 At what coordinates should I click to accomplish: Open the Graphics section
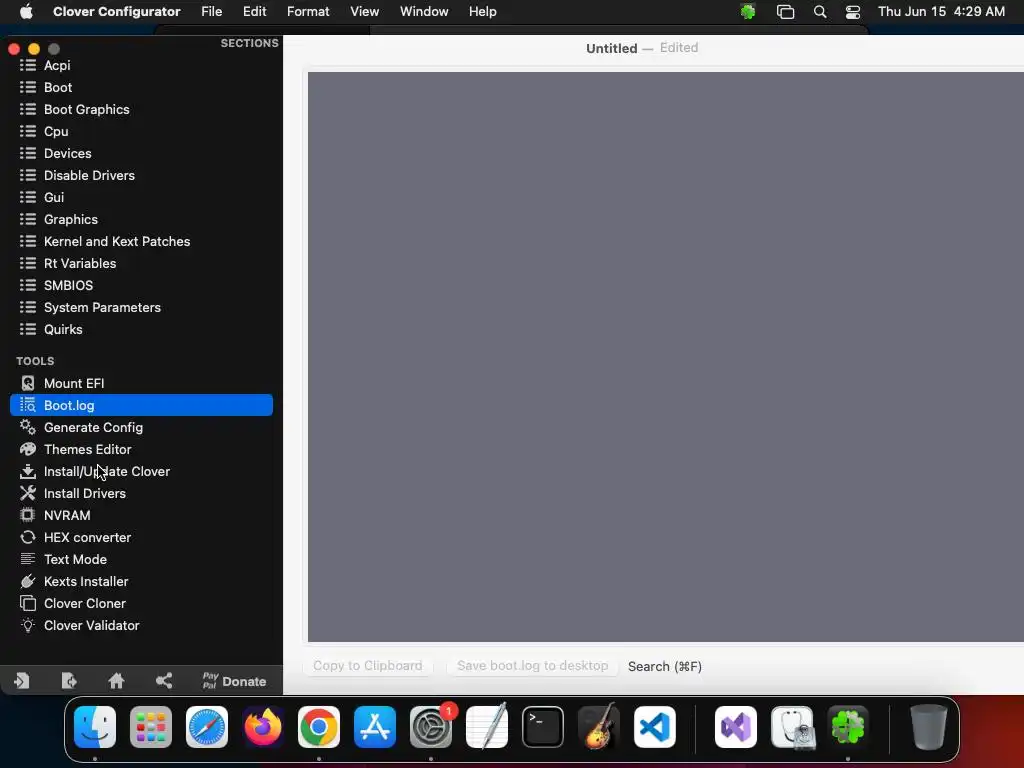point(141,219)
